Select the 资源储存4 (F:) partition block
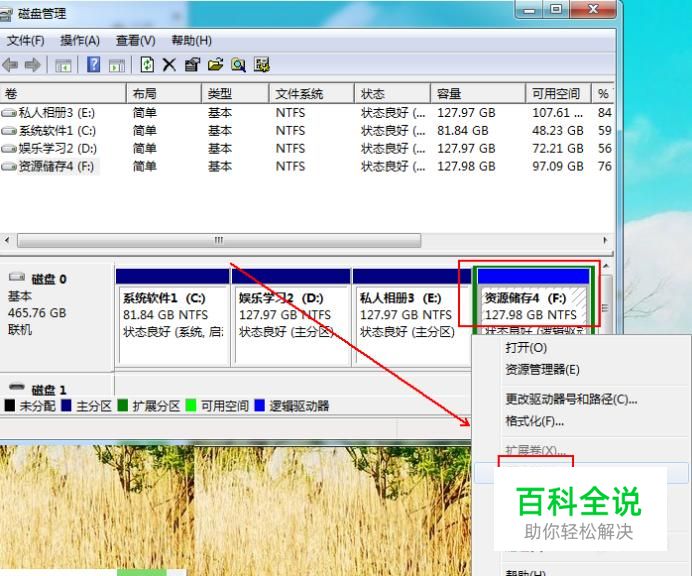 point(533,301)
